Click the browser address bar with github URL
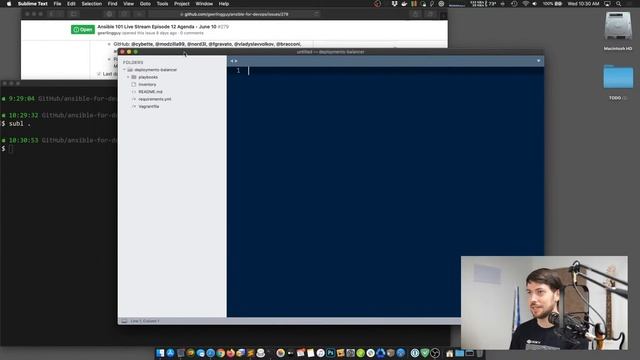The width and height of the screenshot is (640, 360). point(235,14)
